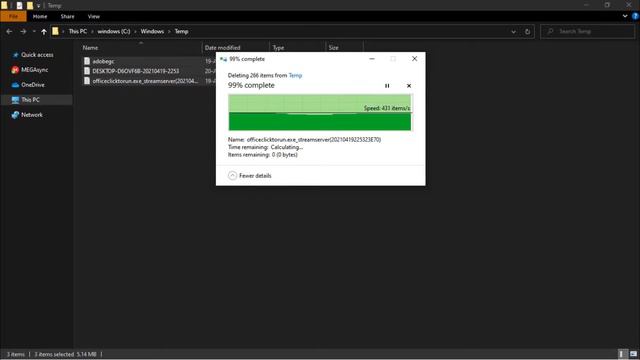
Task: Open the Temp link in dialog
Action: pos(295,76)
